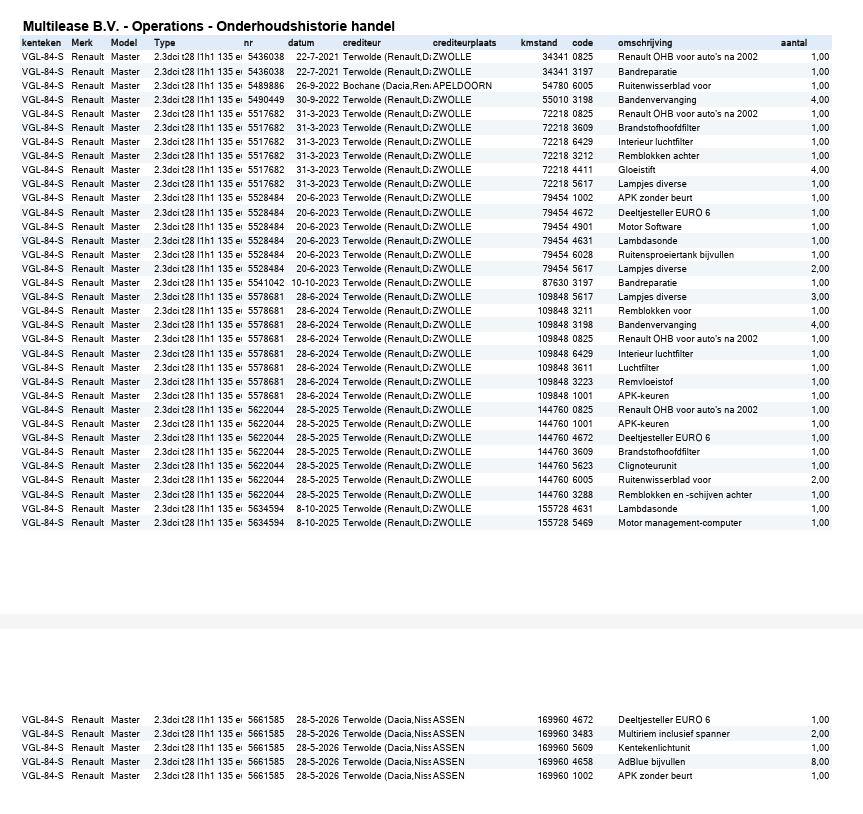Click the Gloeistift description cell
This screenshot has width=863, height=814.
636,170
